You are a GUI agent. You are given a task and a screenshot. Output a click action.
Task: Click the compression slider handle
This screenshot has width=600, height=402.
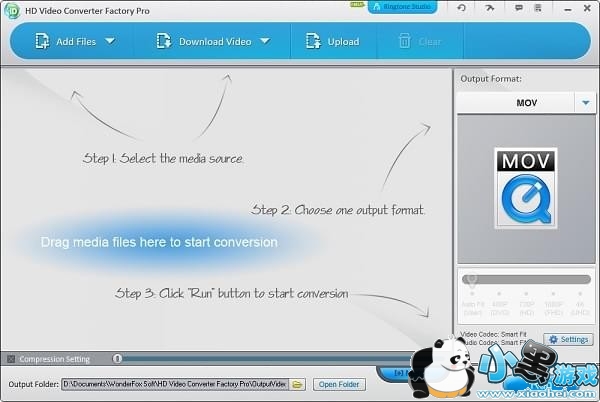117,358
